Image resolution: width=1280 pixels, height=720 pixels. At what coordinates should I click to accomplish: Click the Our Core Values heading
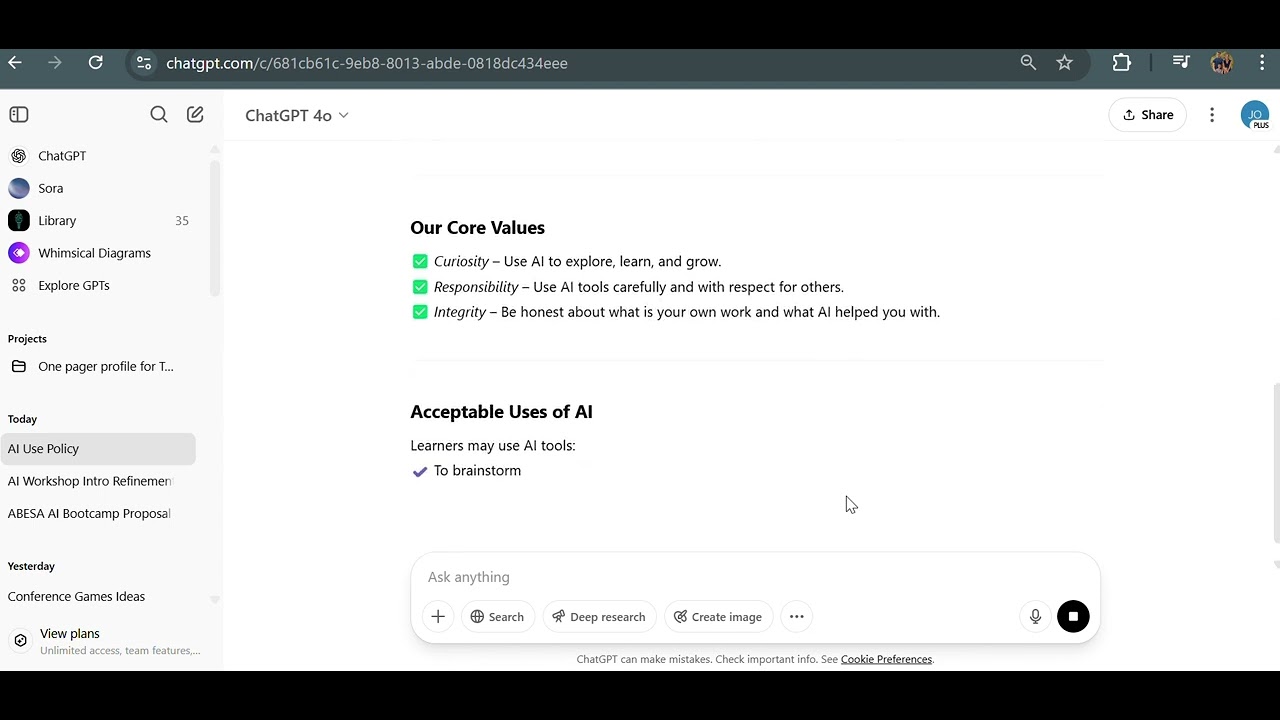coord(477,228)
